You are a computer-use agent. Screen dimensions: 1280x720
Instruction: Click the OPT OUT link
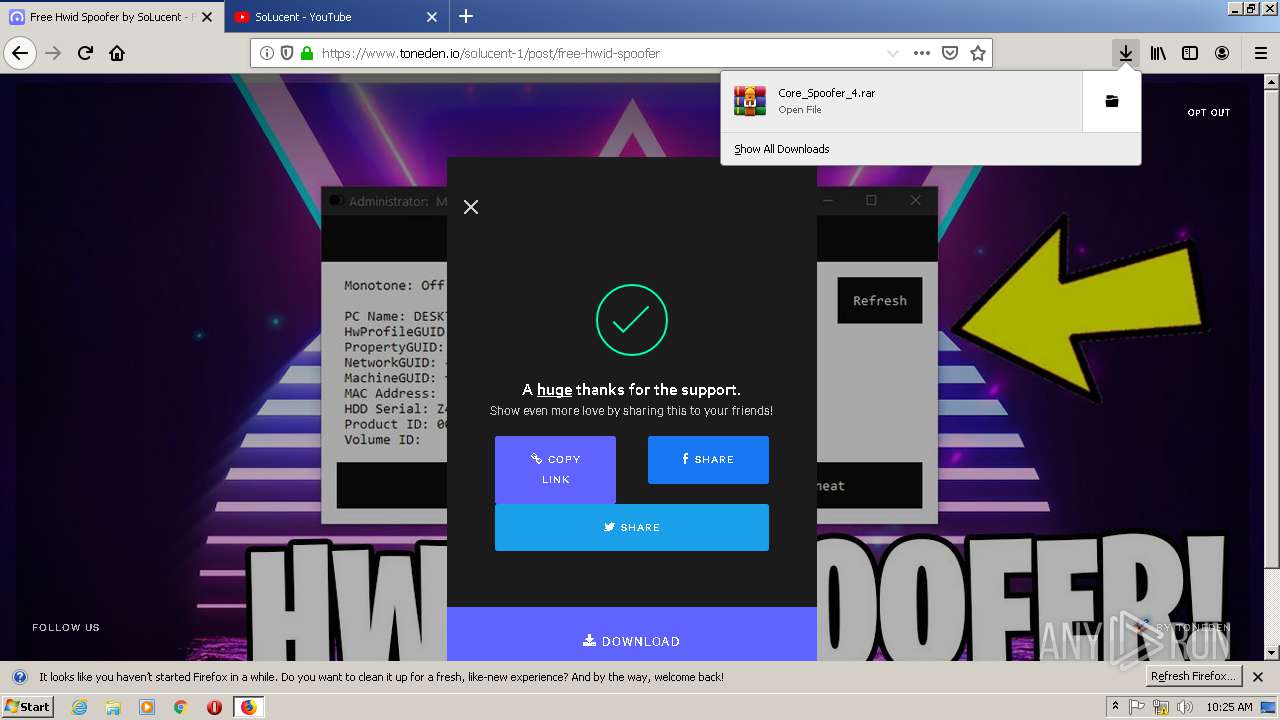click(1208, 113)
